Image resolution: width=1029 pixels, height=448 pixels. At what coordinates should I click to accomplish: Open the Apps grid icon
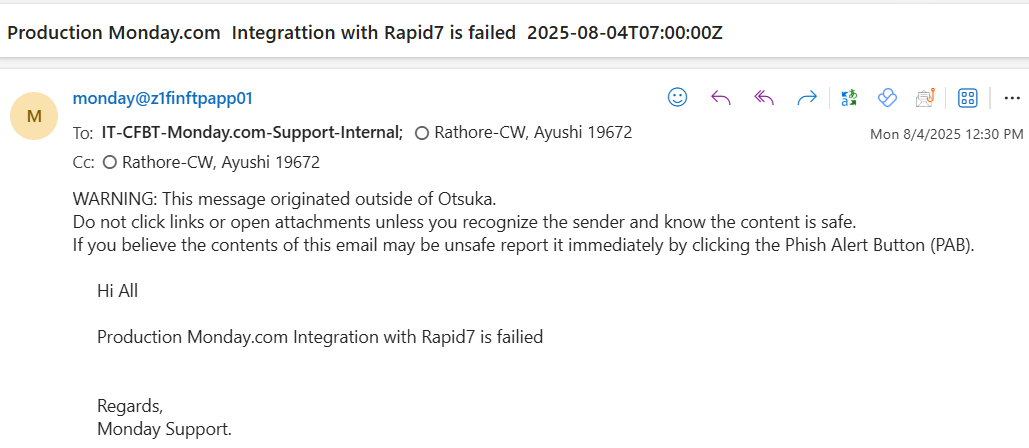coord(967,97)
